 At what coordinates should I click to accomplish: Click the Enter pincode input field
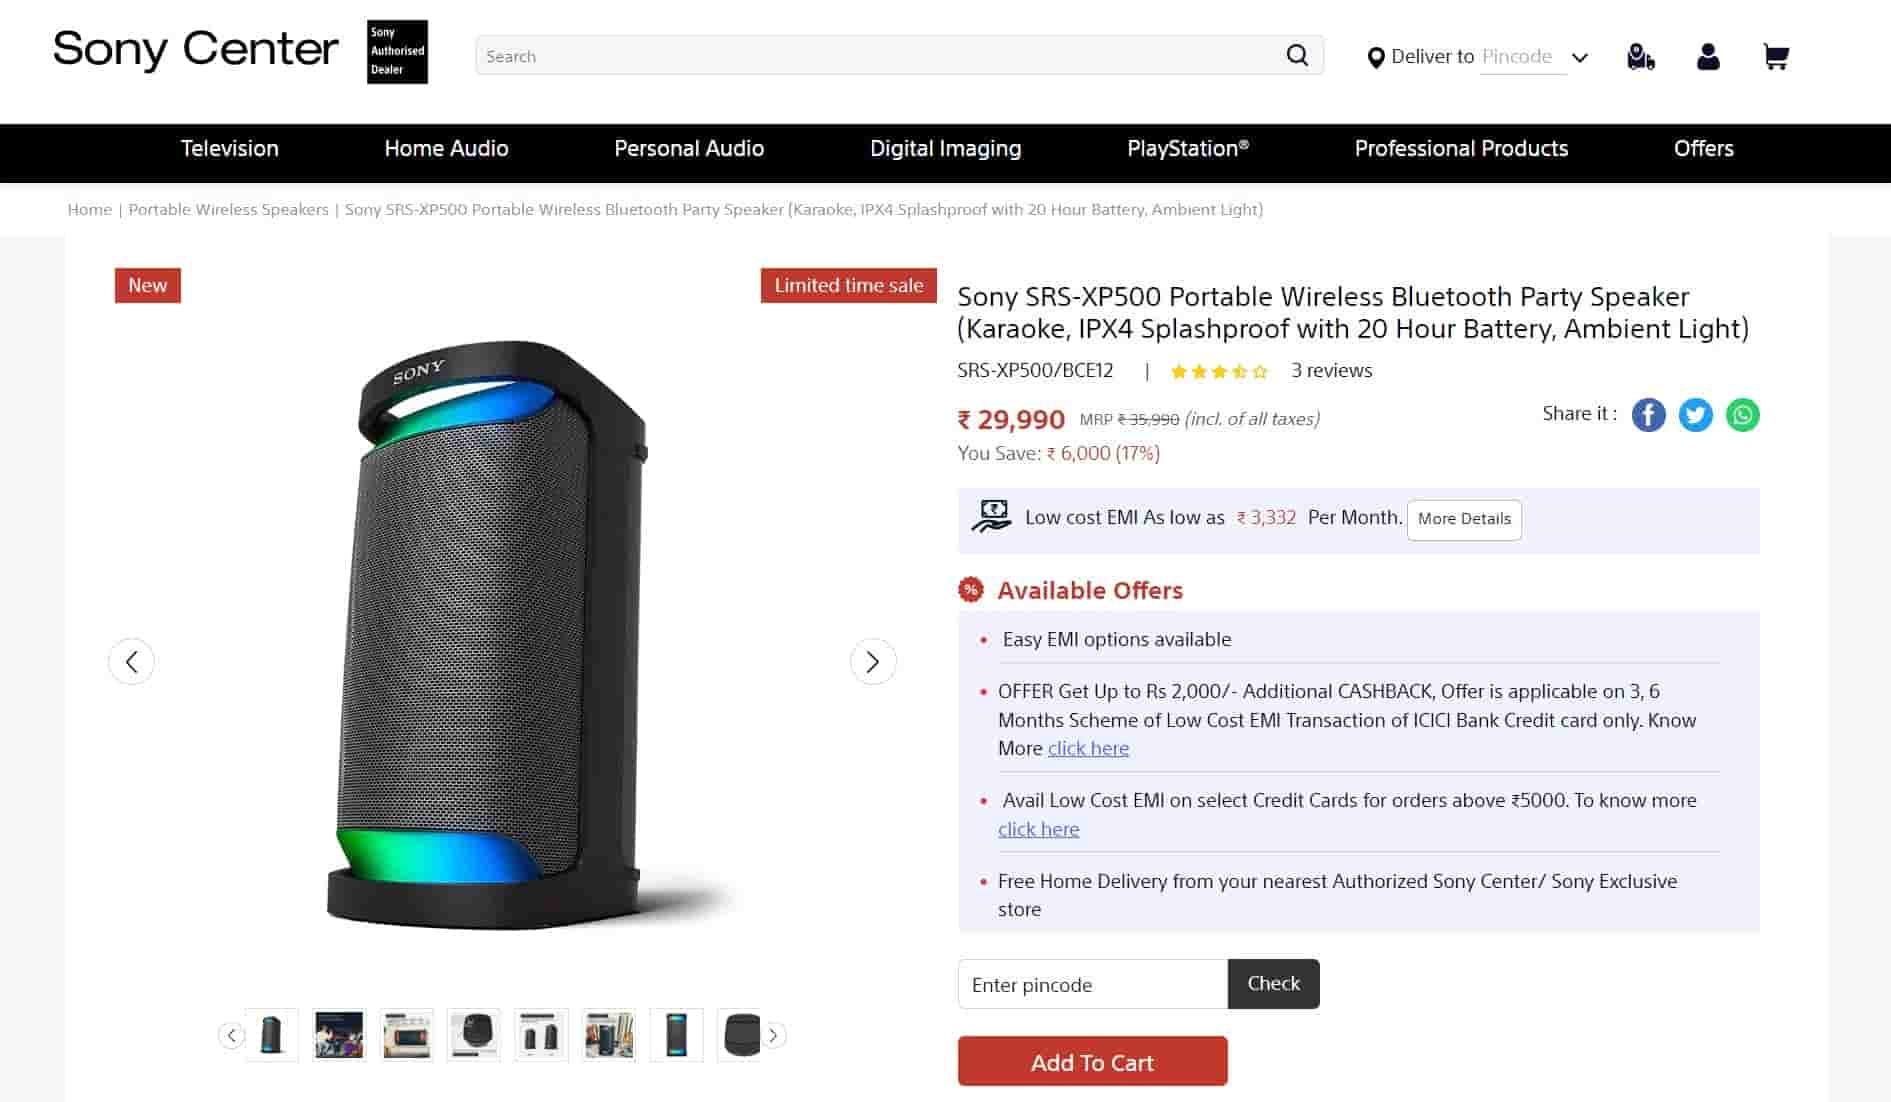(1091, 984)
